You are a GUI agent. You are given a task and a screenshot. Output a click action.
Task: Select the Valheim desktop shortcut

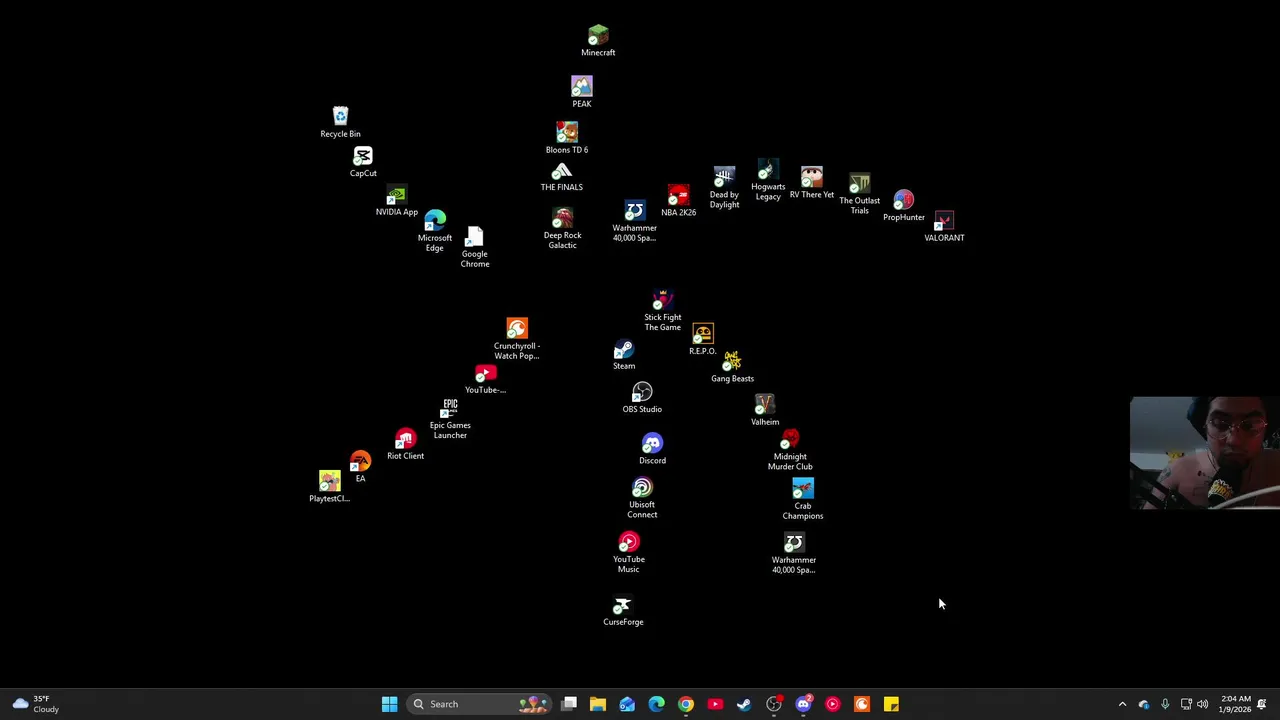(765, 410)
